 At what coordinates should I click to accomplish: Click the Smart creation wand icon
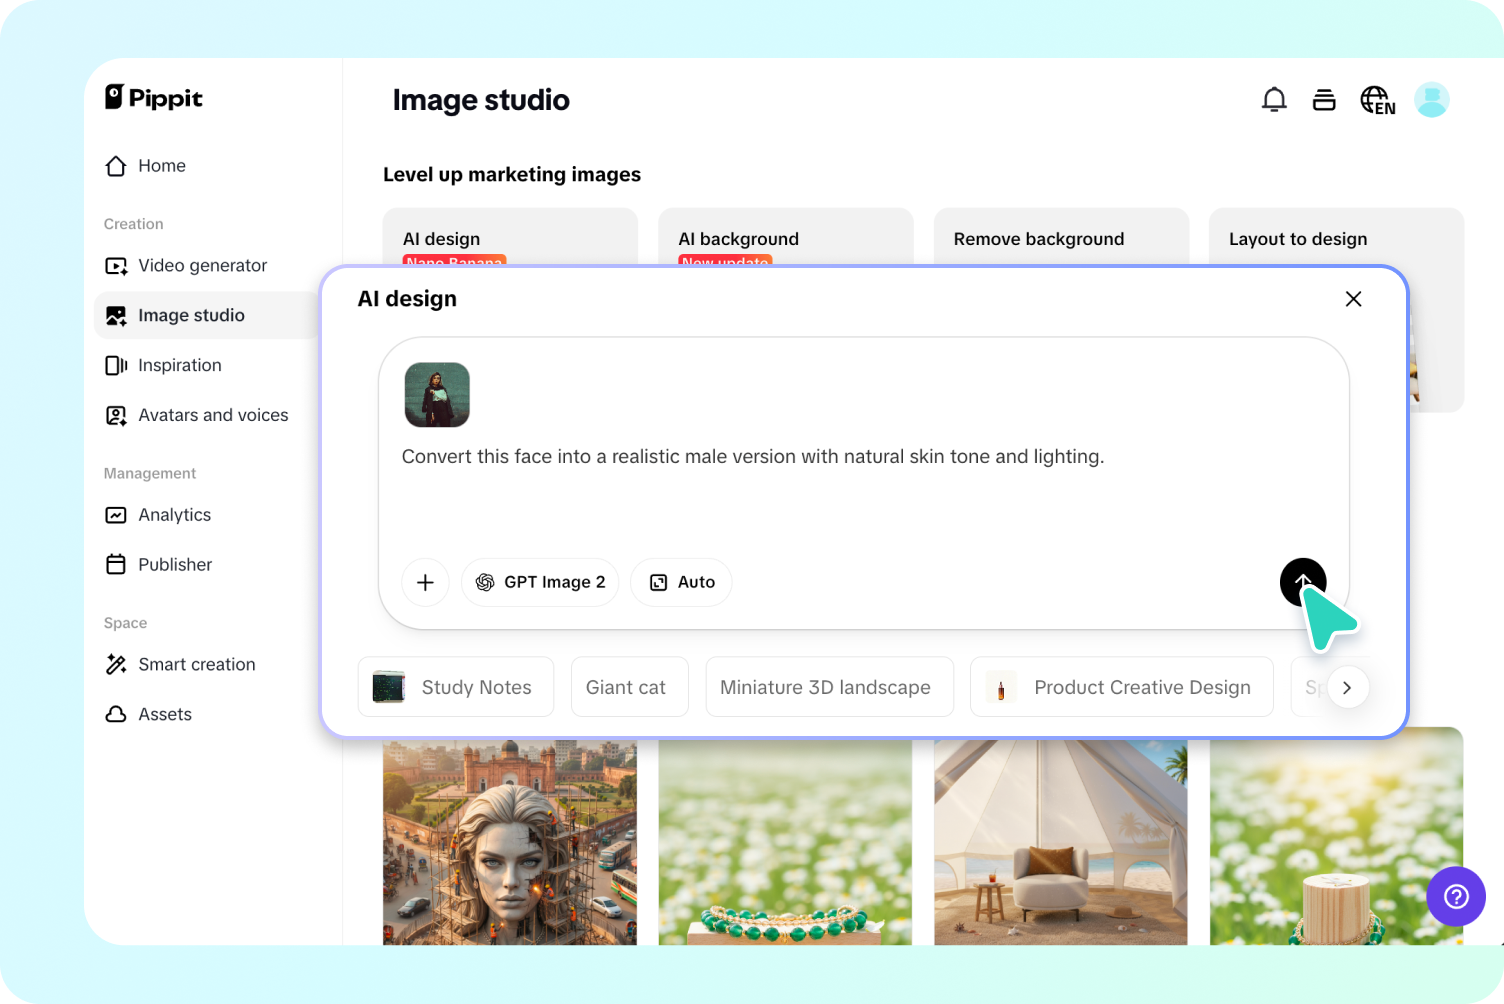click(116, 665)
